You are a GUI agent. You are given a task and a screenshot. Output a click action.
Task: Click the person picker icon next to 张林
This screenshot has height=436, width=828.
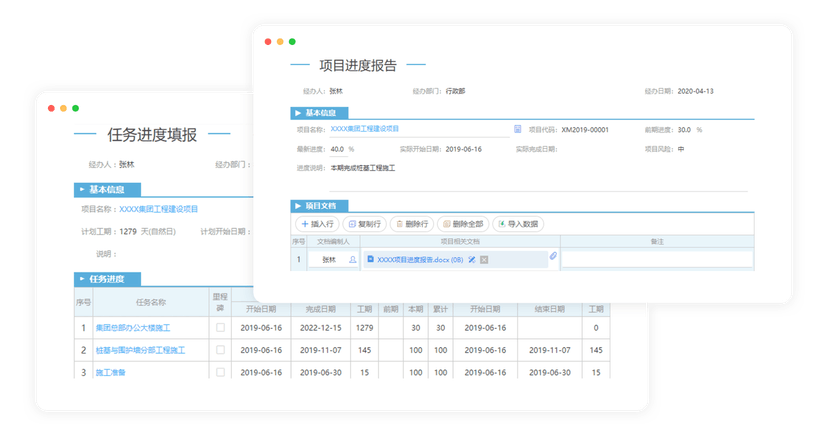tap(352, 260)
